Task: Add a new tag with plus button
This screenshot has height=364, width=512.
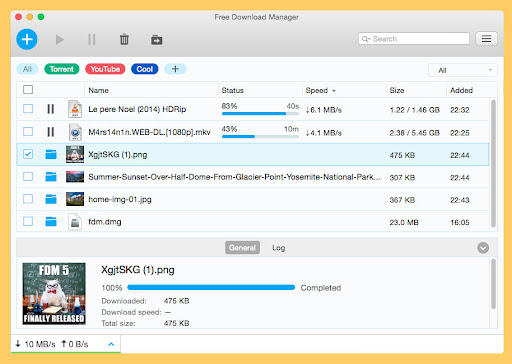Action: pos(175,69)
